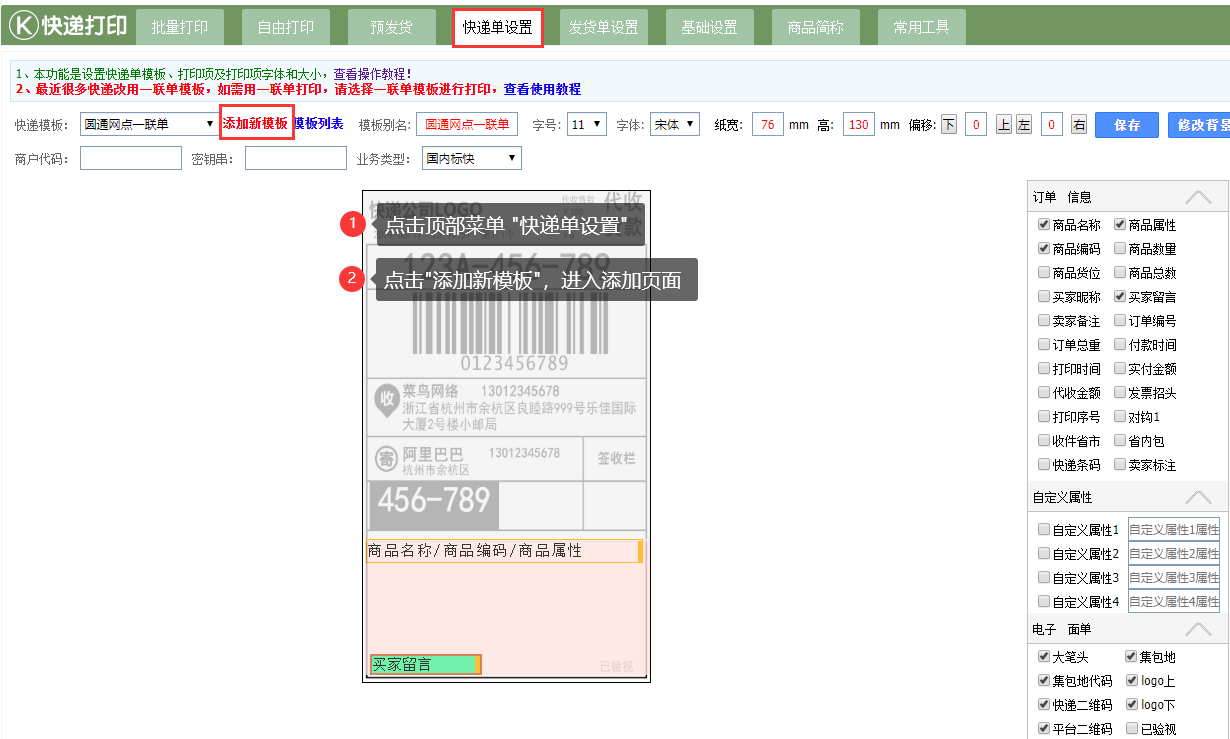The width and height of the screenshot is (1230, 739).
Task: Enable 快递条码 checkbox
Action: pyautogui.click(x=1044, y=464)
